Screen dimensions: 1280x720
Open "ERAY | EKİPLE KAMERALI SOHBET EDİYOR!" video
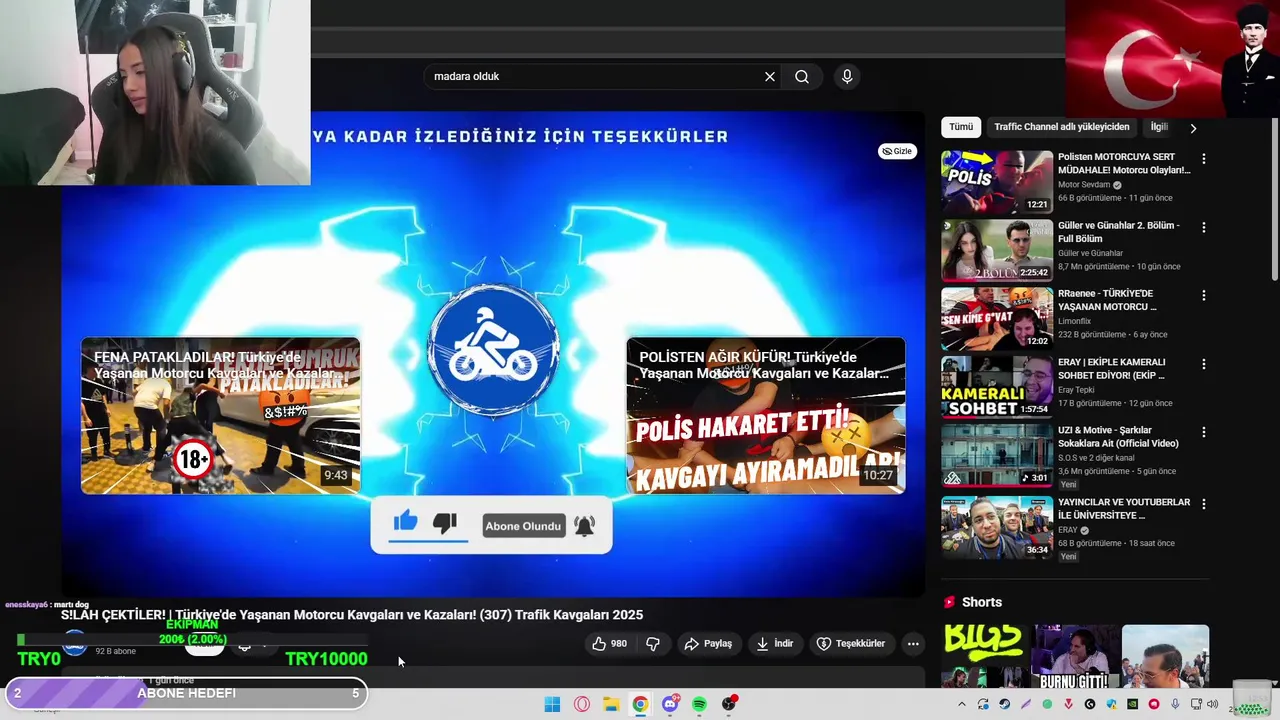[1111, 368]
